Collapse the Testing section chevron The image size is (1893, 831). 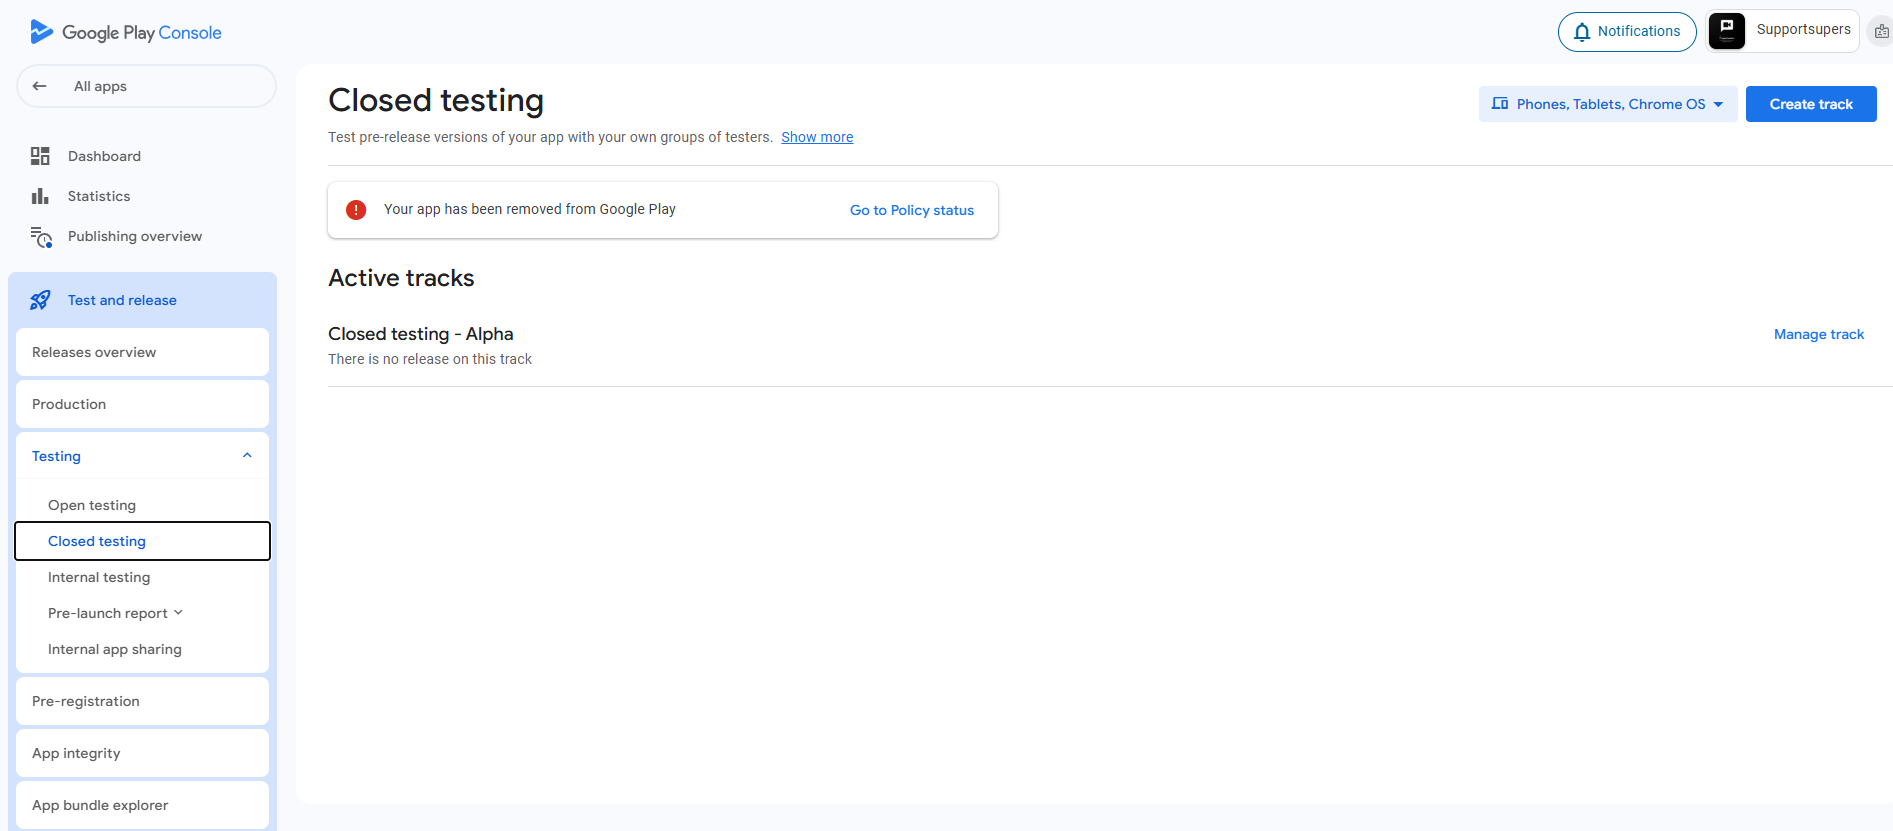tap(247, 456)
